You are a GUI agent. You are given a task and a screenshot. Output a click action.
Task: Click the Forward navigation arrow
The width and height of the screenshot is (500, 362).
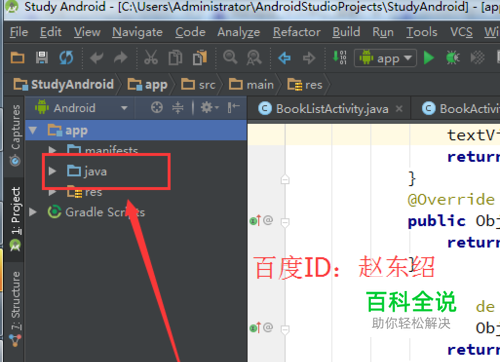click(309, 58)
